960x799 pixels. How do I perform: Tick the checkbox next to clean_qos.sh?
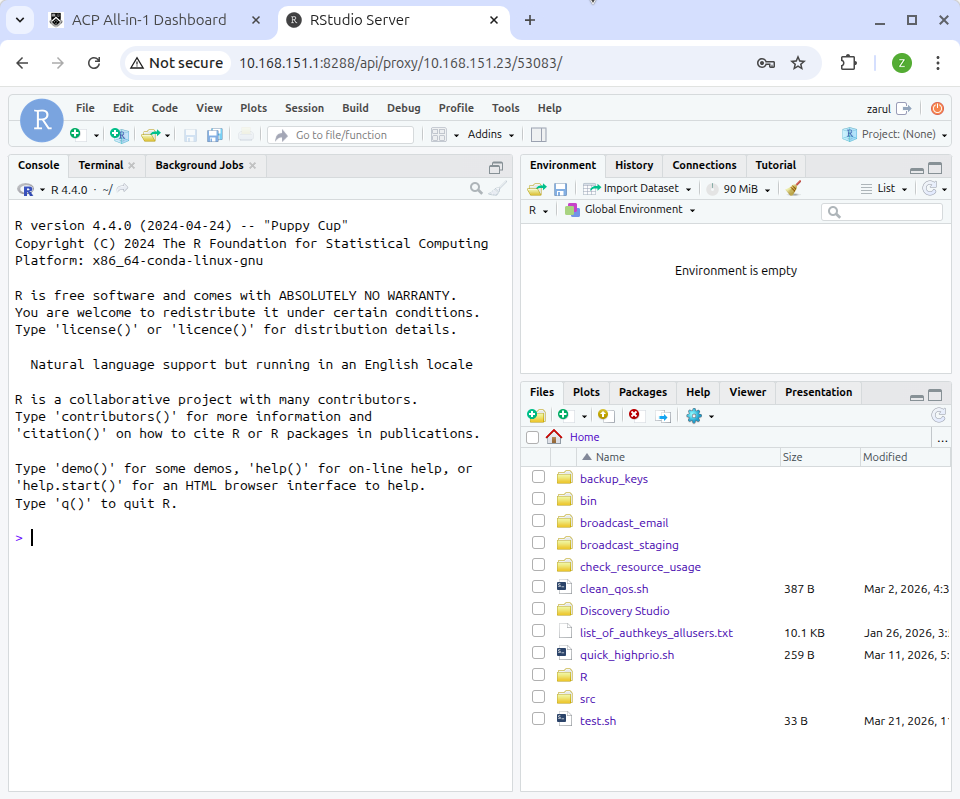pos(539,588)
